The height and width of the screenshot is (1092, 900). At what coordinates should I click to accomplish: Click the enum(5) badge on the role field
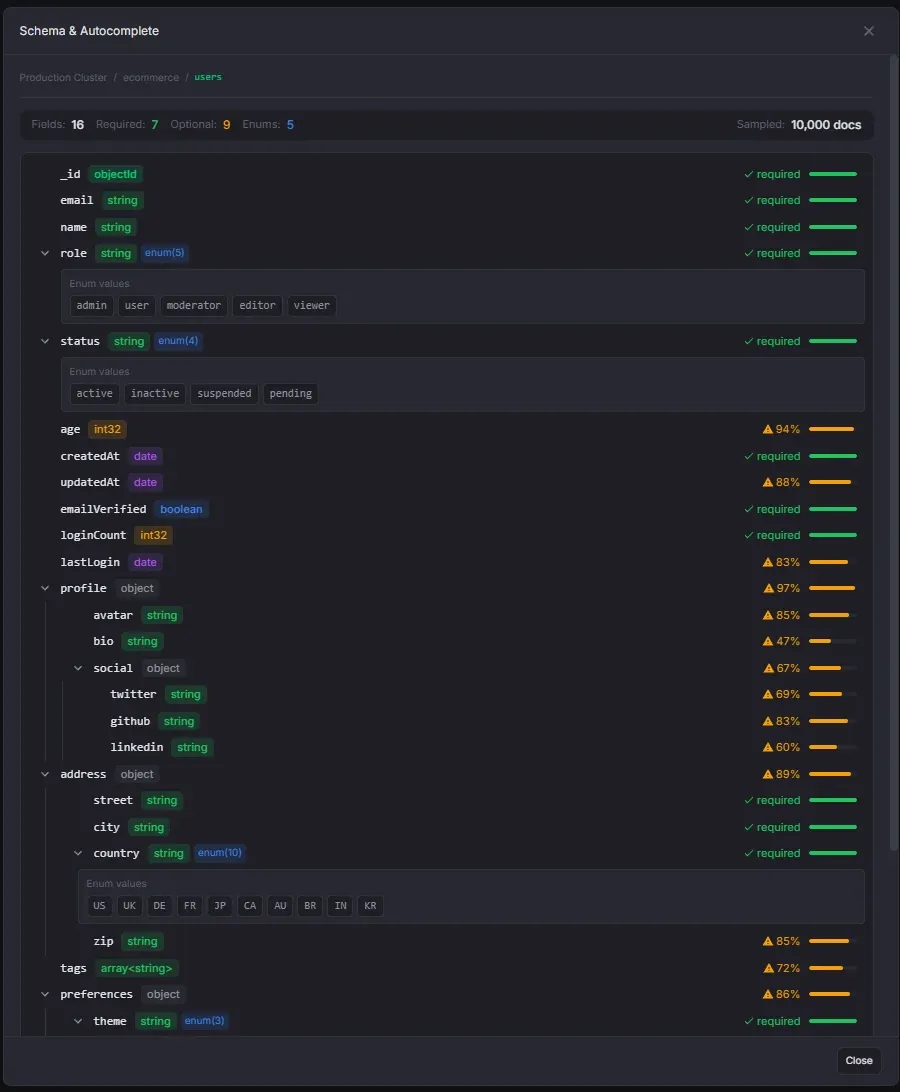(164, 253)
